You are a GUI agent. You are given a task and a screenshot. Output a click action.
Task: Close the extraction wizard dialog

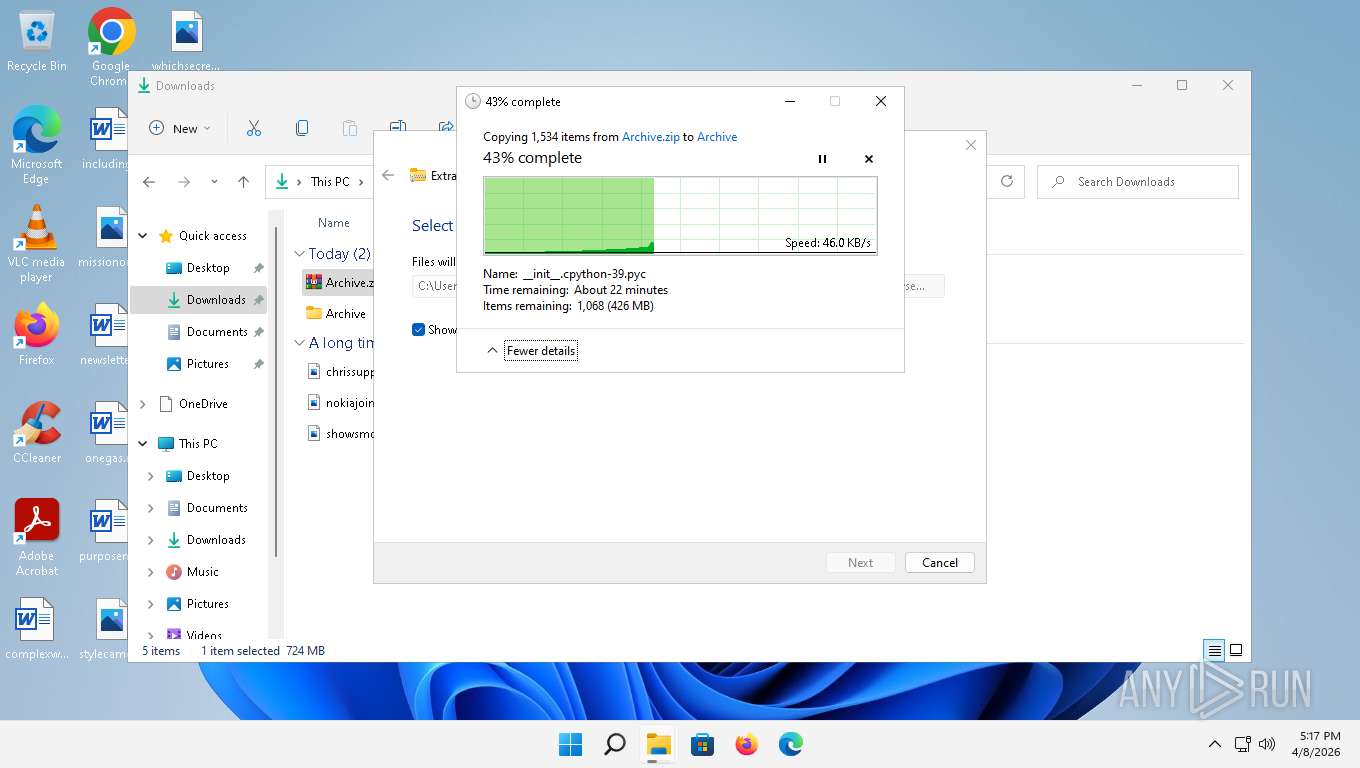coord(970,146)
